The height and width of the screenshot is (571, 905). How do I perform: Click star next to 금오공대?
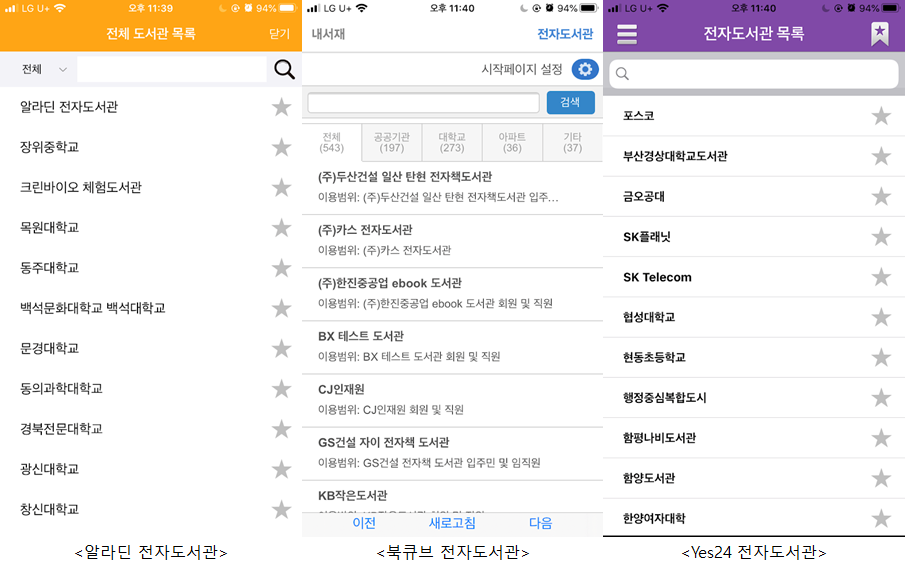click(881, 196)
